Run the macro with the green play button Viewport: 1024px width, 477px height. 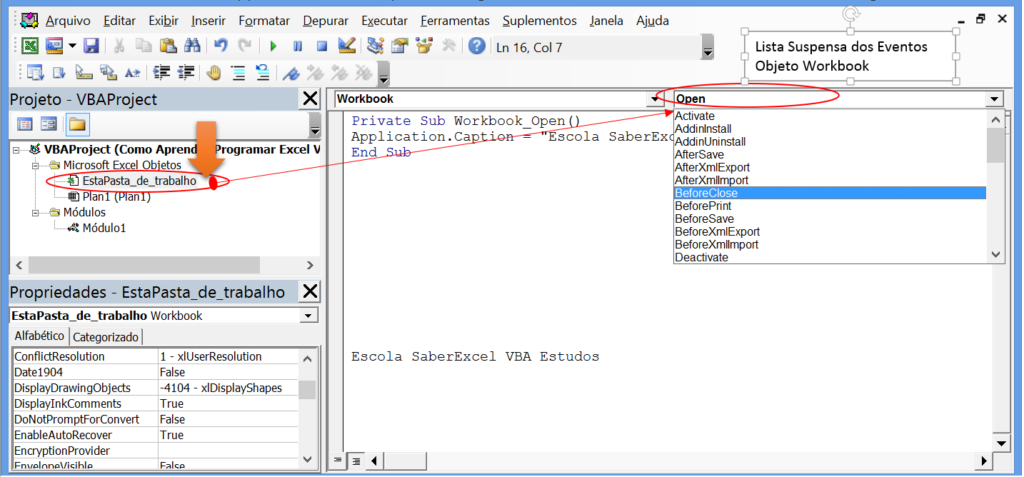273,46
